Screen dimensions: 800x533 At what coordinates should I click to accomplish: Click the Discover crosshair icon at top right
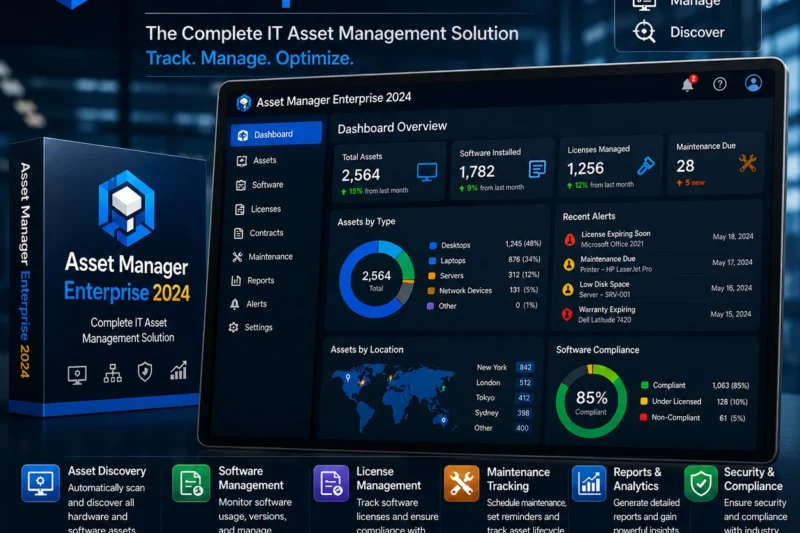[644, 32]
